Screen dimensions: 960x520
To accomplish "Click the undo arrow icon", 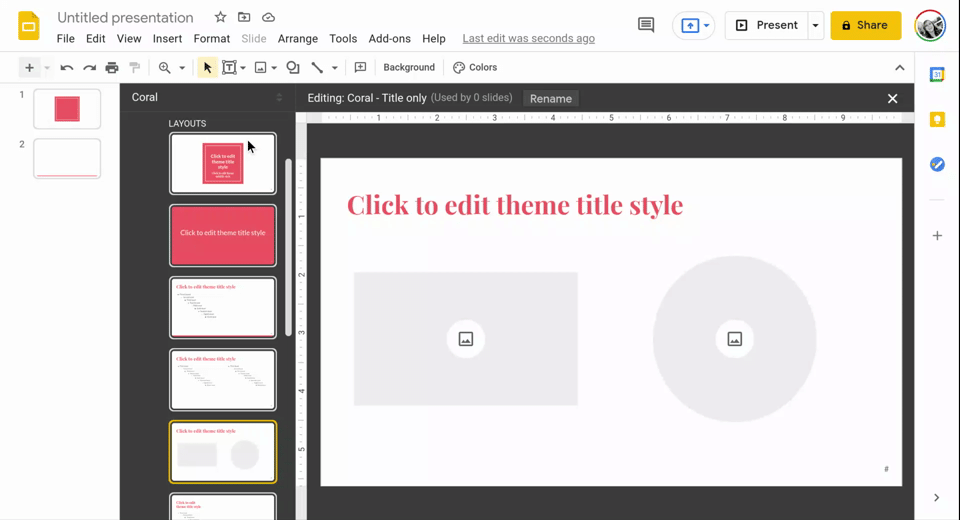I will coord(67,67).
